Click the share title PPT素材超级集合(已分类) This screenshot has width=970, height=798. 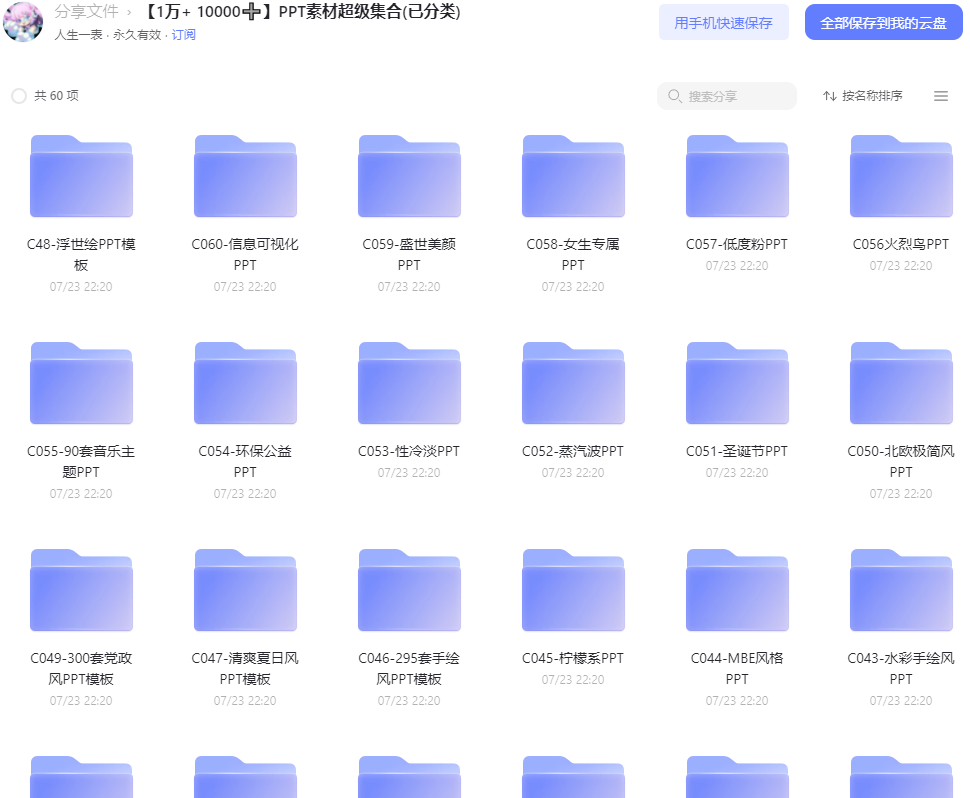[369, 11]
